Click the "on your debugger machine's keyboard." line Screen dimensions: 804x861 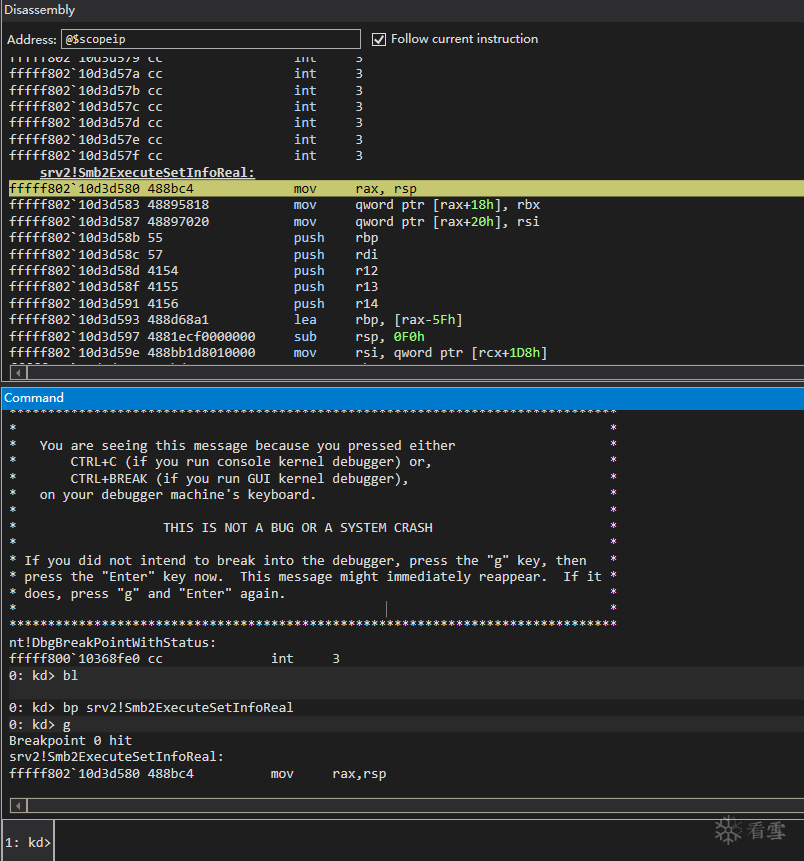tap(177, 495)
